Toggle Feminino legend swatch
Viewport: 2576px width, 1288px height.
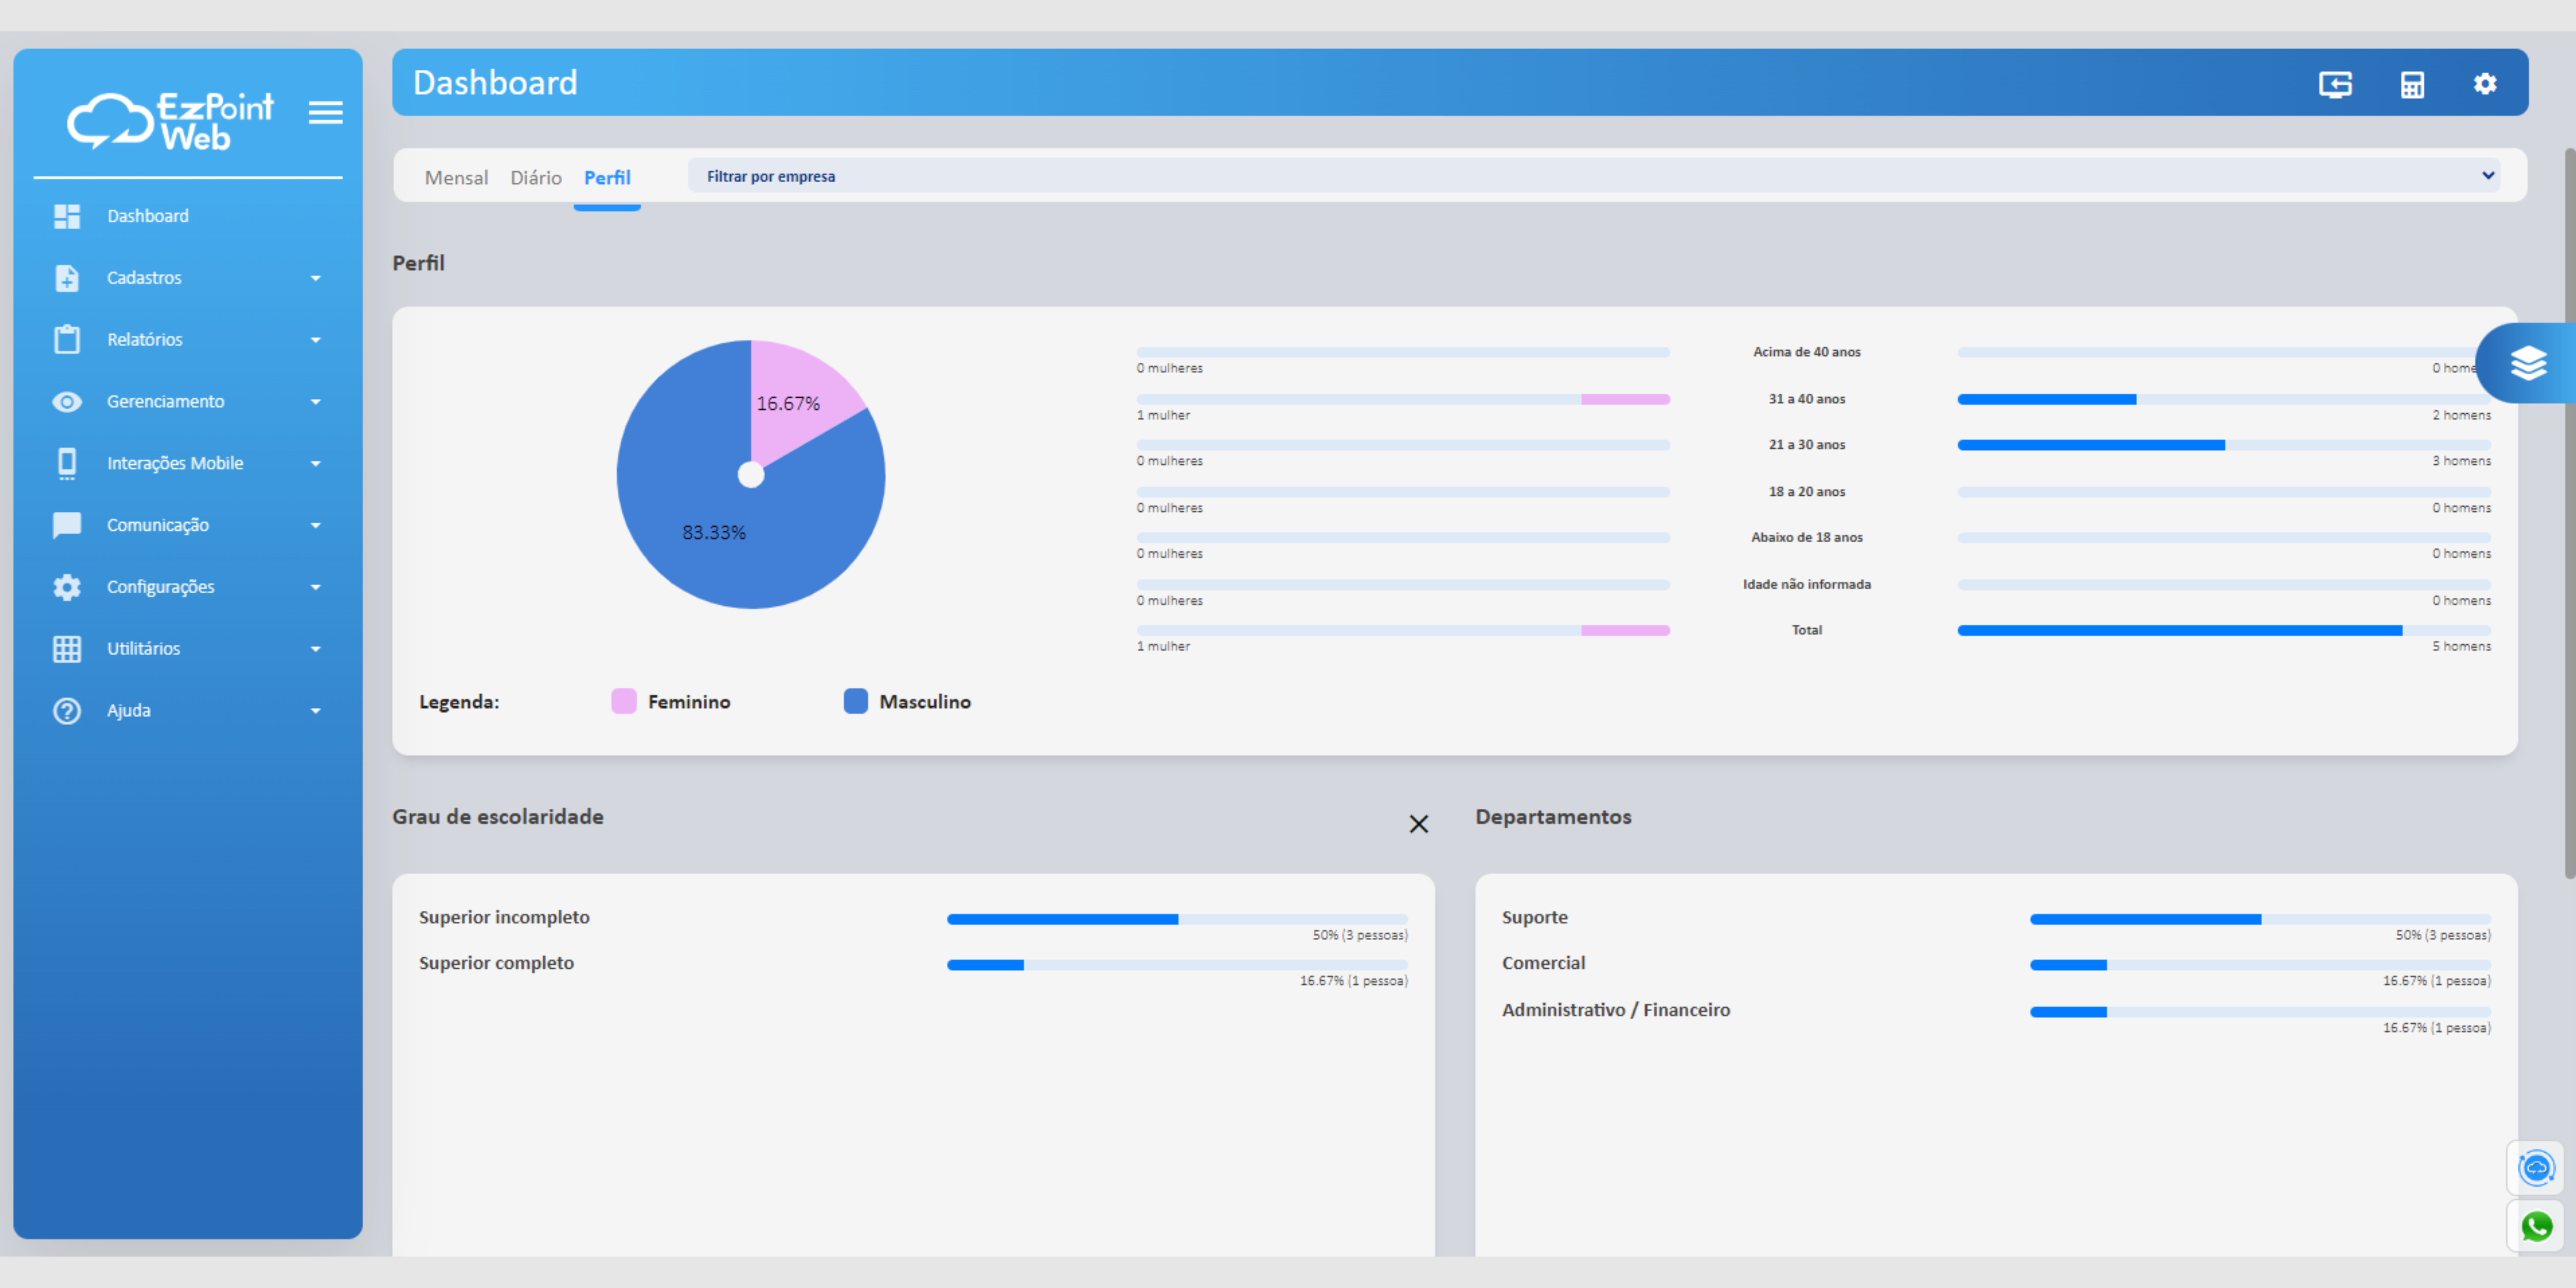tap(623, 701)
